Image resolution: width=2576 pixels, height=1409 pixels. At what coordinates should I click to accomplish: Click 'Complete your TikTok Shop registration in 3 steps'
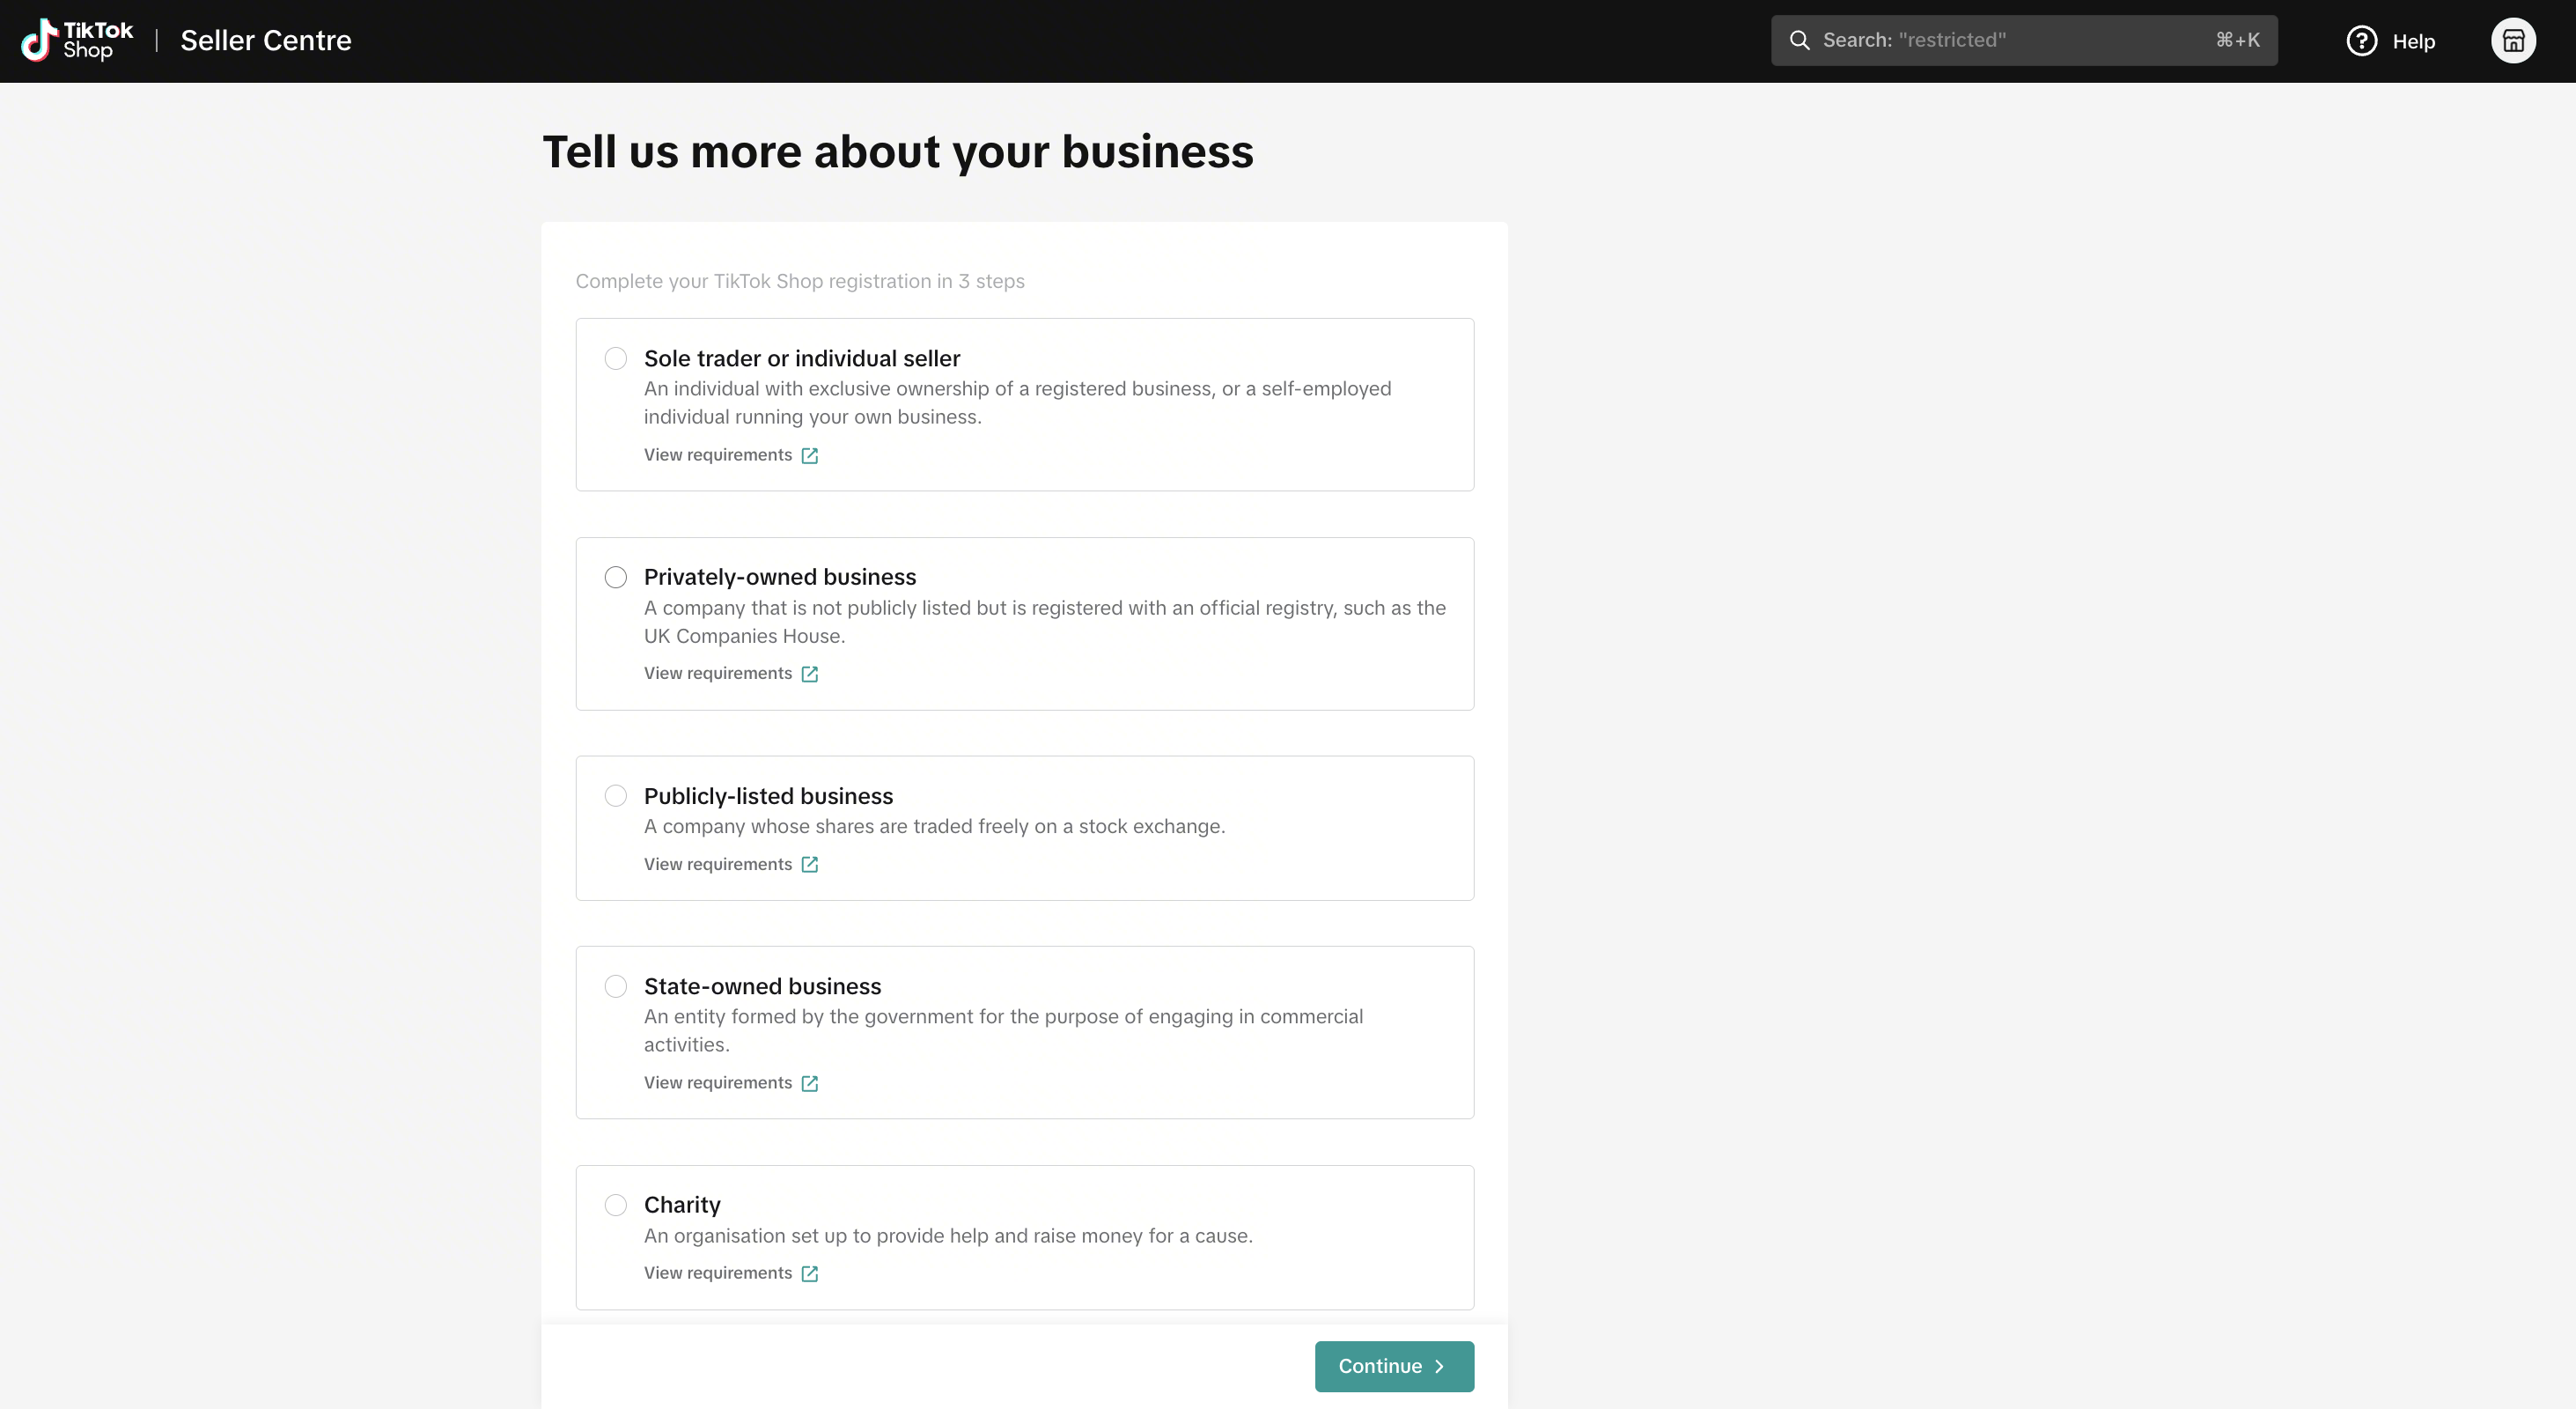pos(800,281)
